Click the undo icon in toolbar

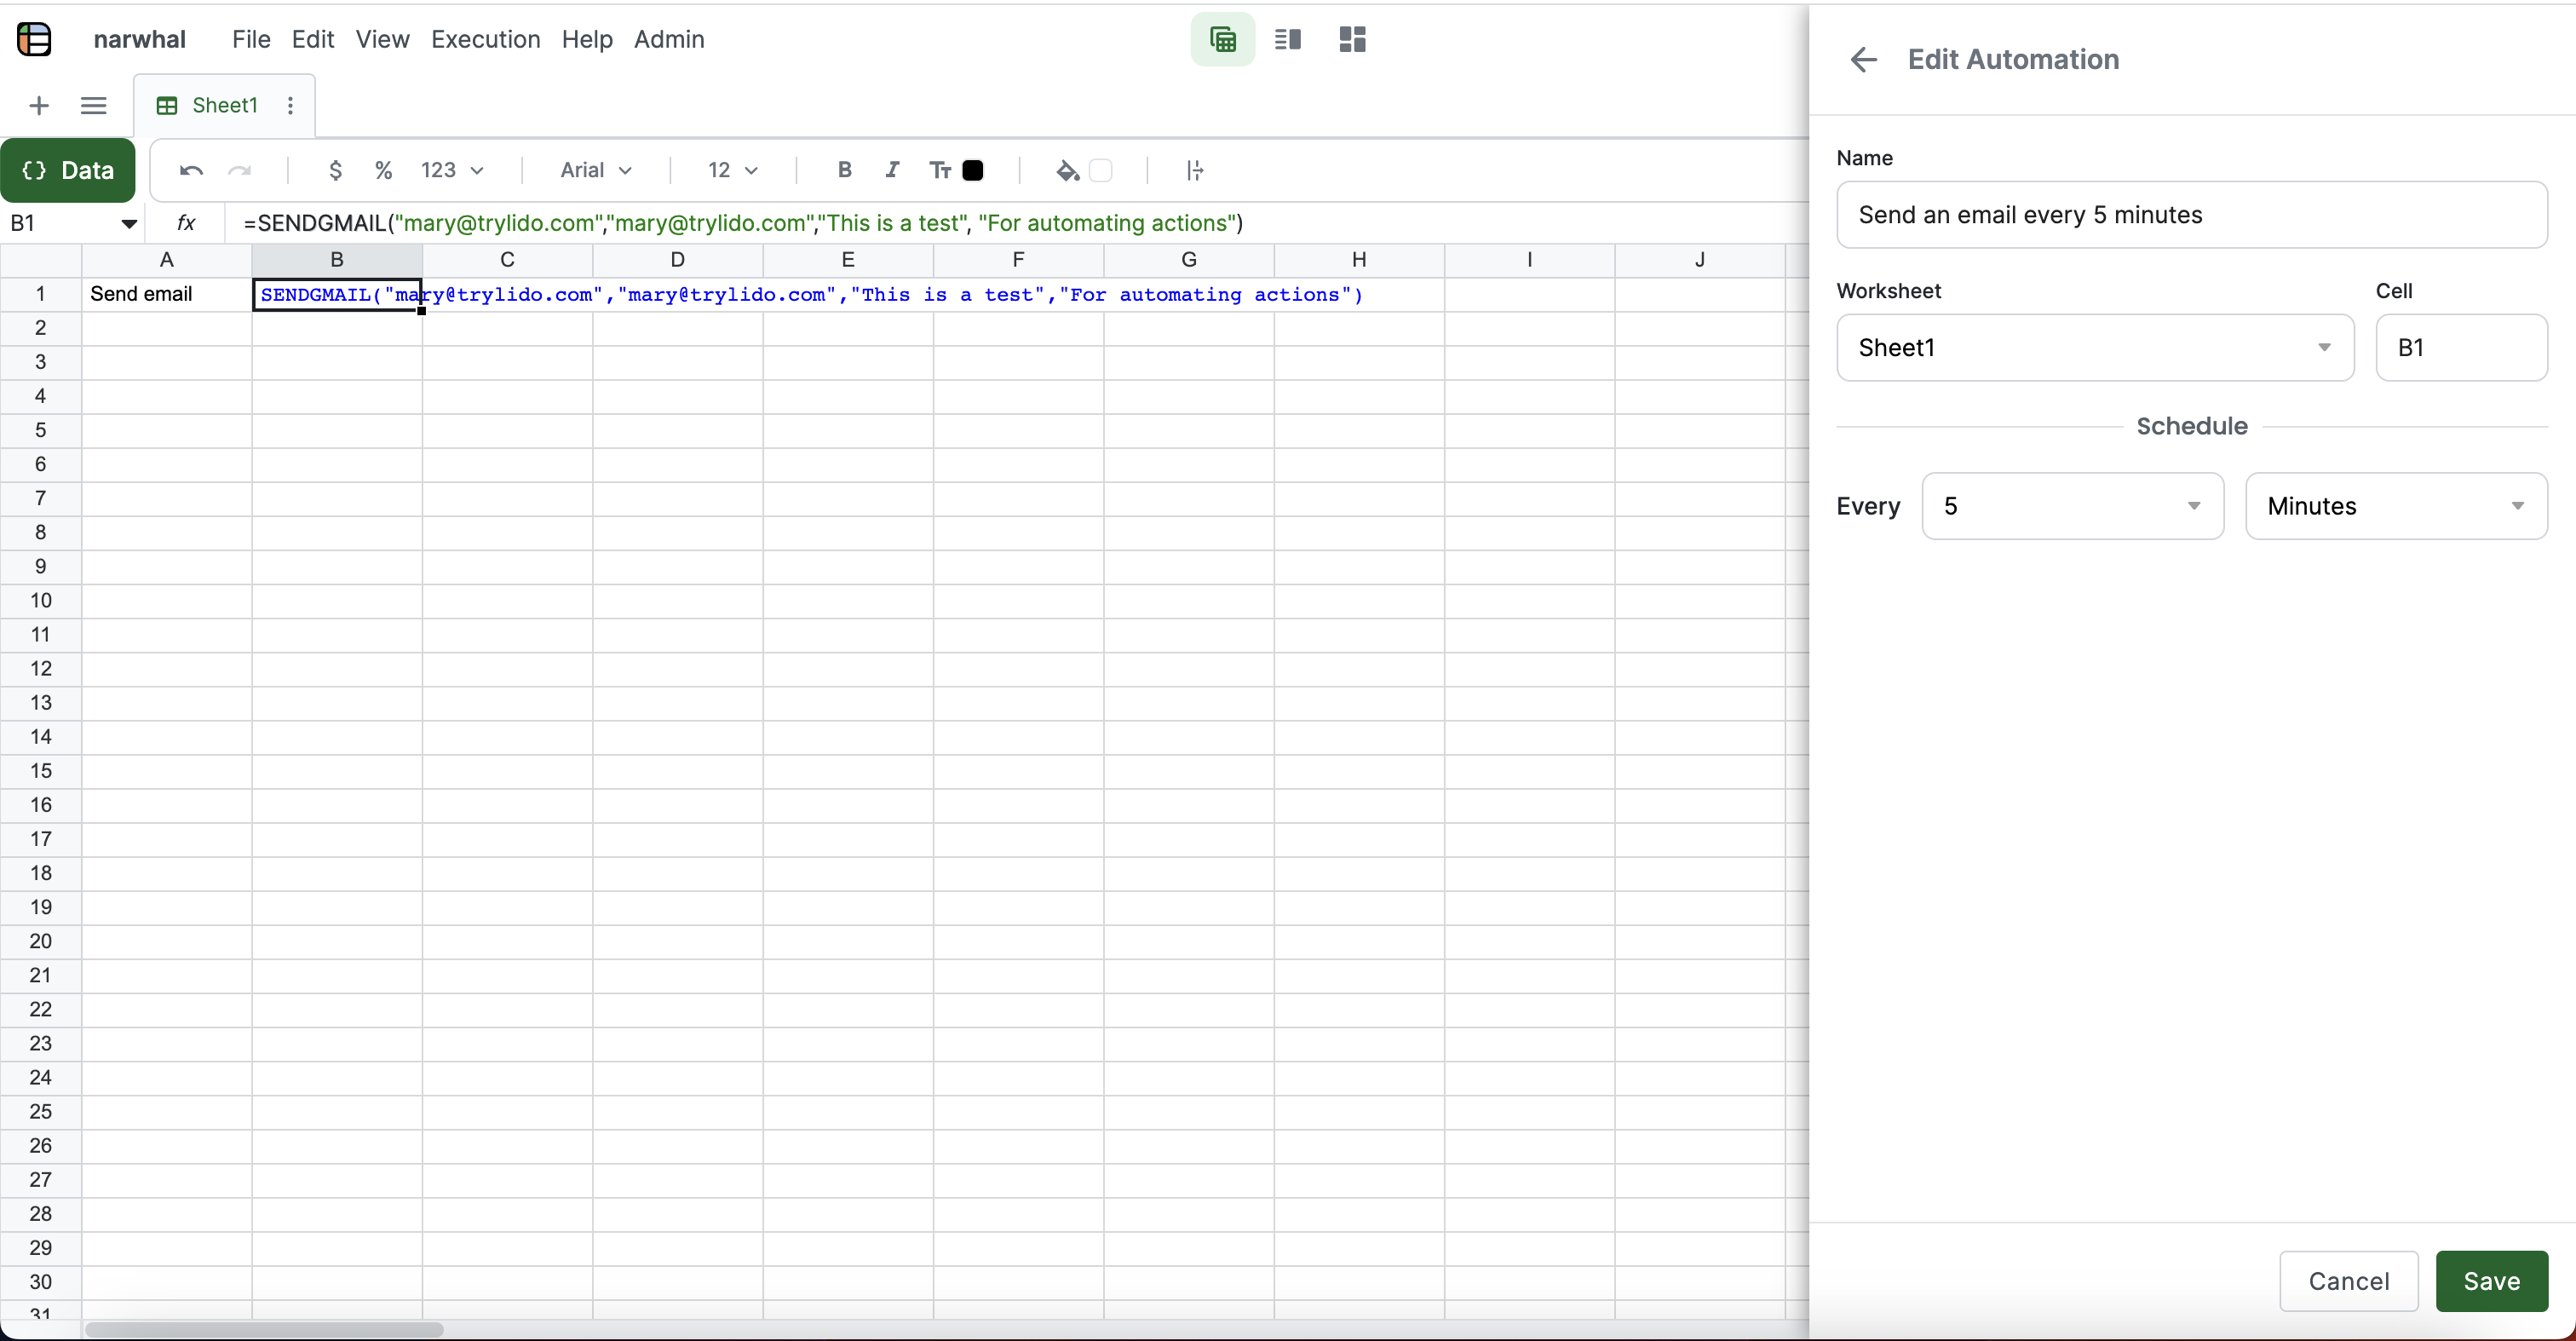point(191,171)
